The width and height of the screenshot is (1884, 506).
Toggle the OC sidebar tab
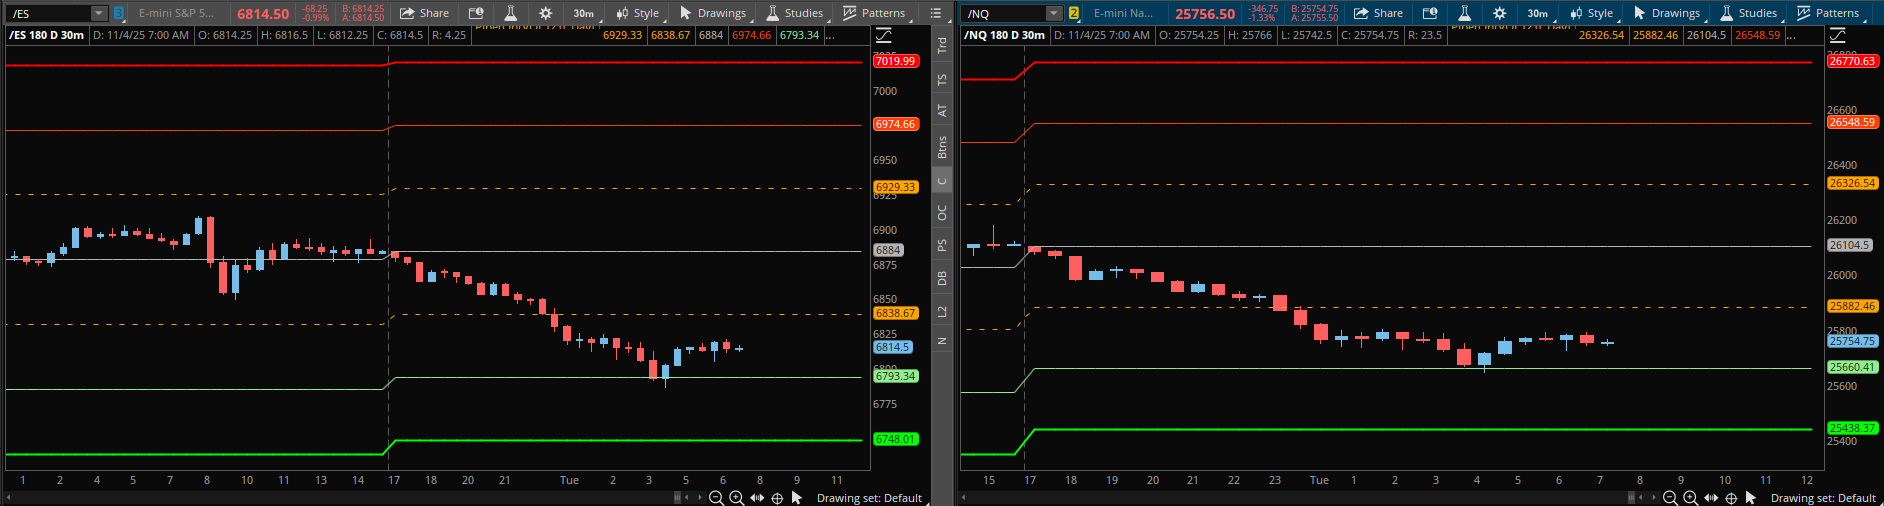[942, 213]
